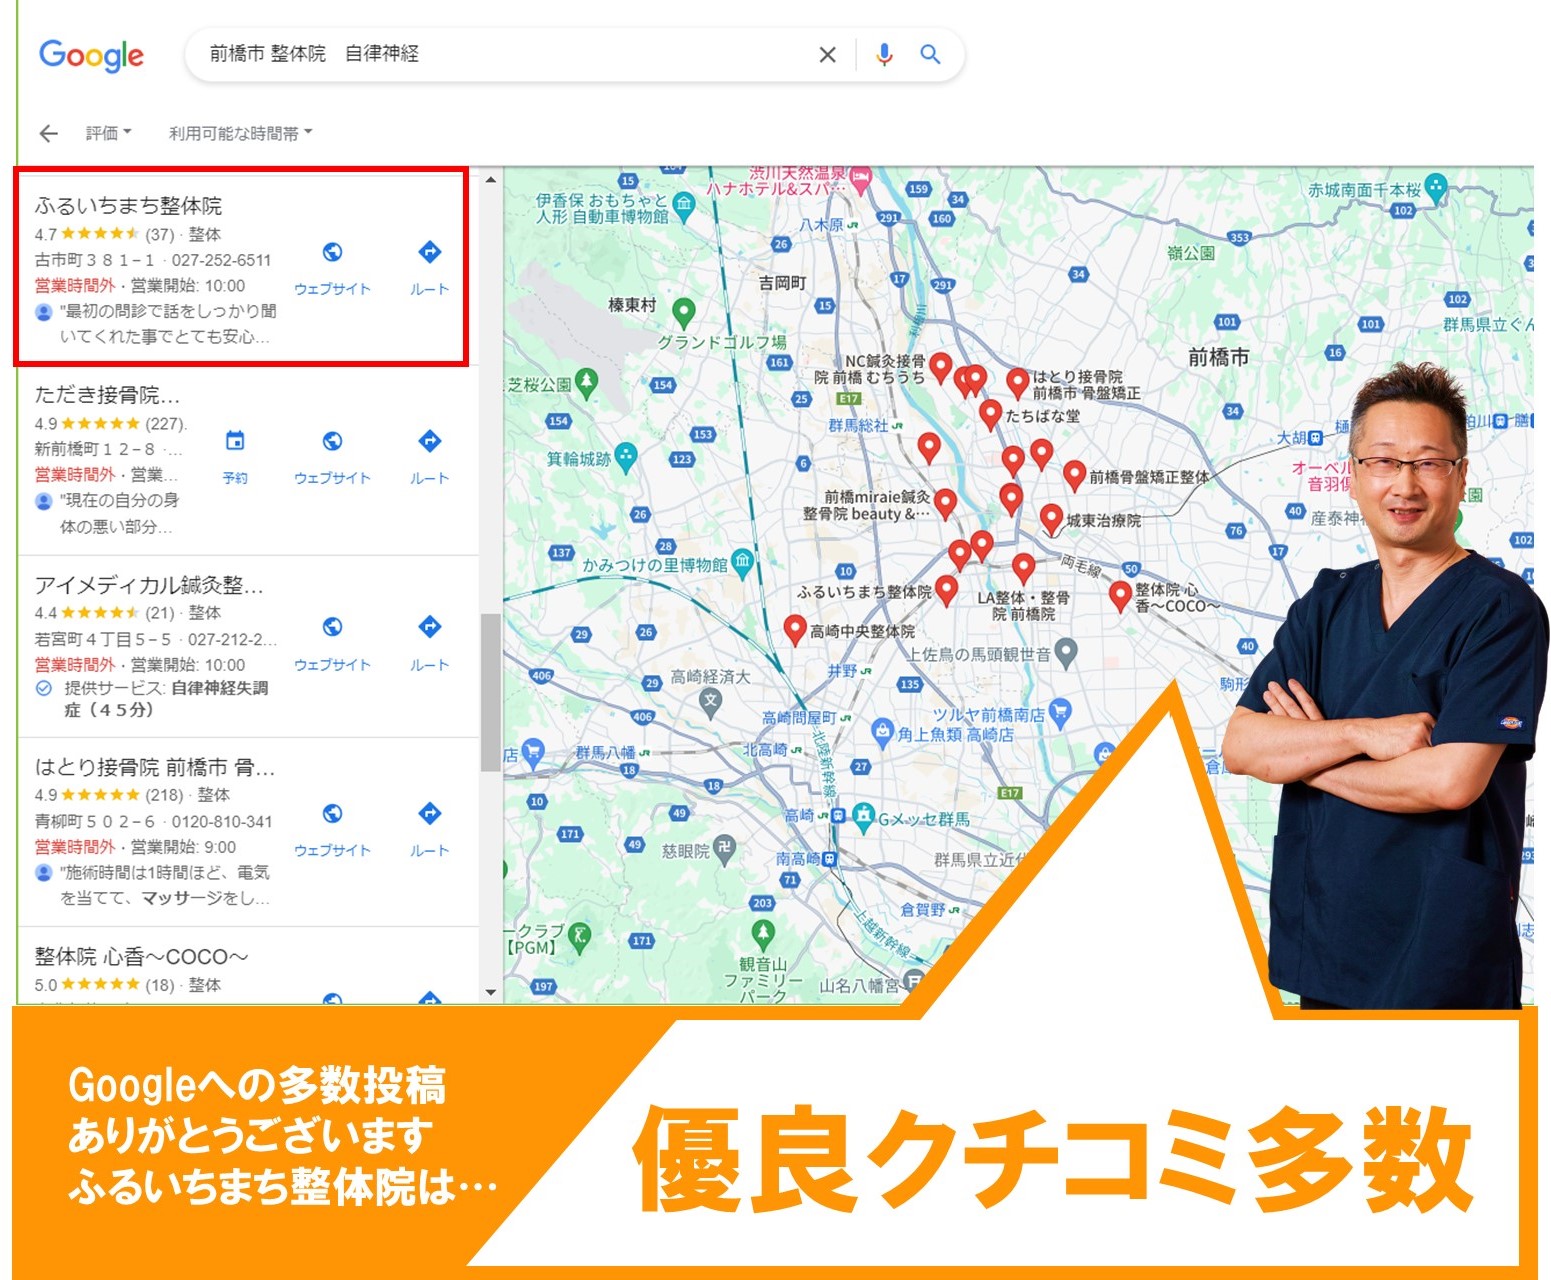
Task: Click map pin for 整体院 心香~COCO~
Action: pos(1121,593)
